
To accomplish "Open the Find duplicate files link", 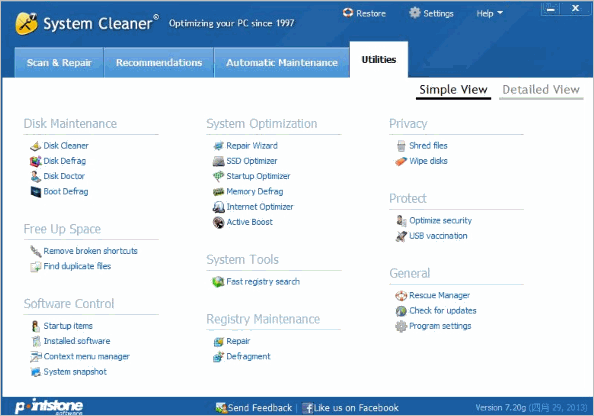I will tap(77, 266).
